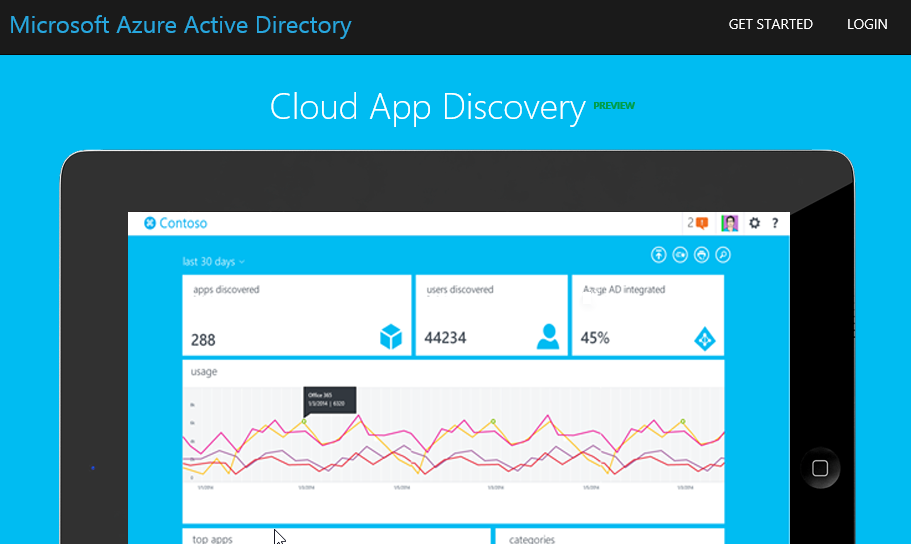
Task: Click the diamond Azure AD icon in tile
Action: (705, 339)
